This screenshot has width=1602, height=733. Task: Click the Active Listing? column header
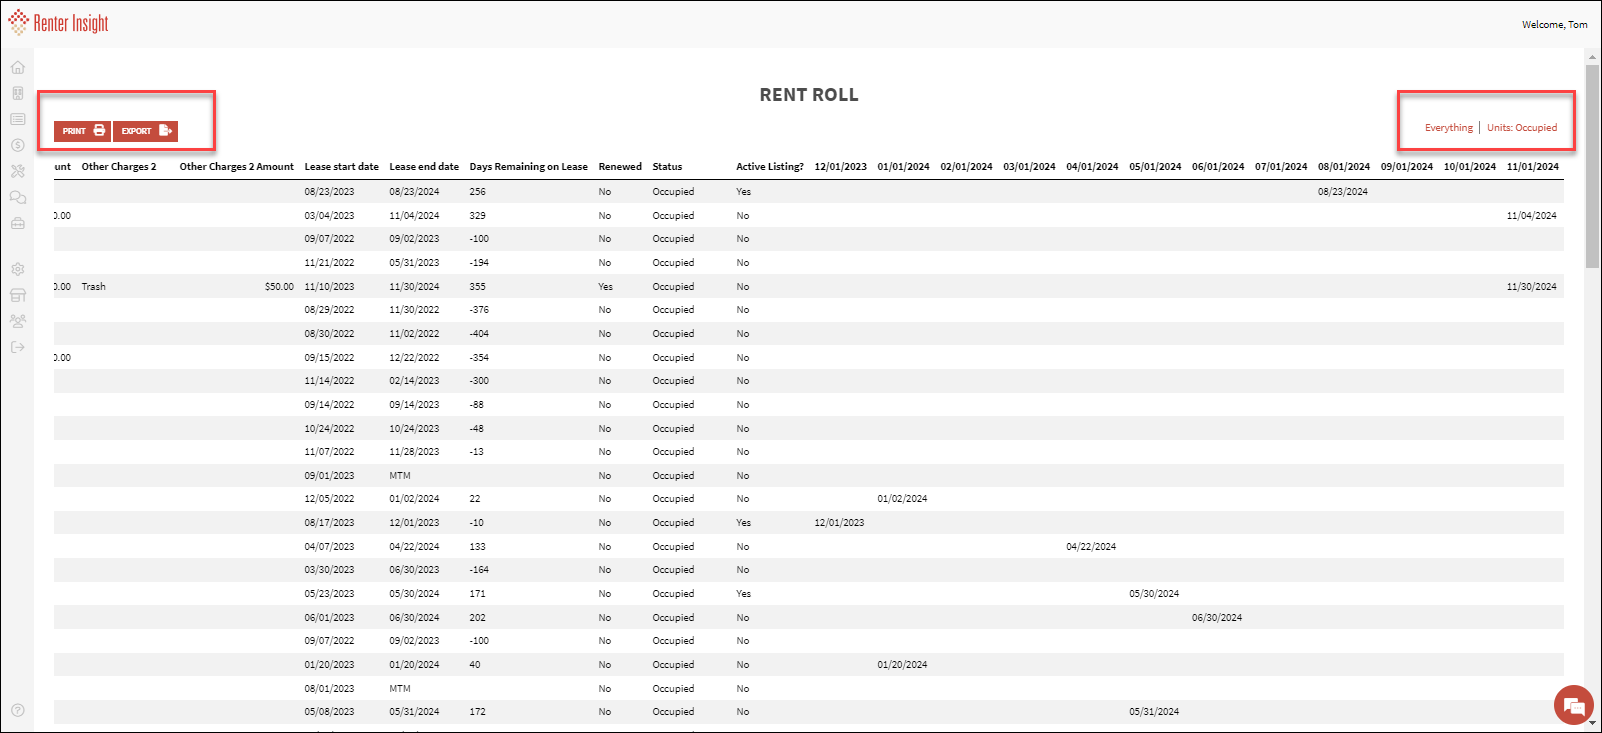coord(770,167)
